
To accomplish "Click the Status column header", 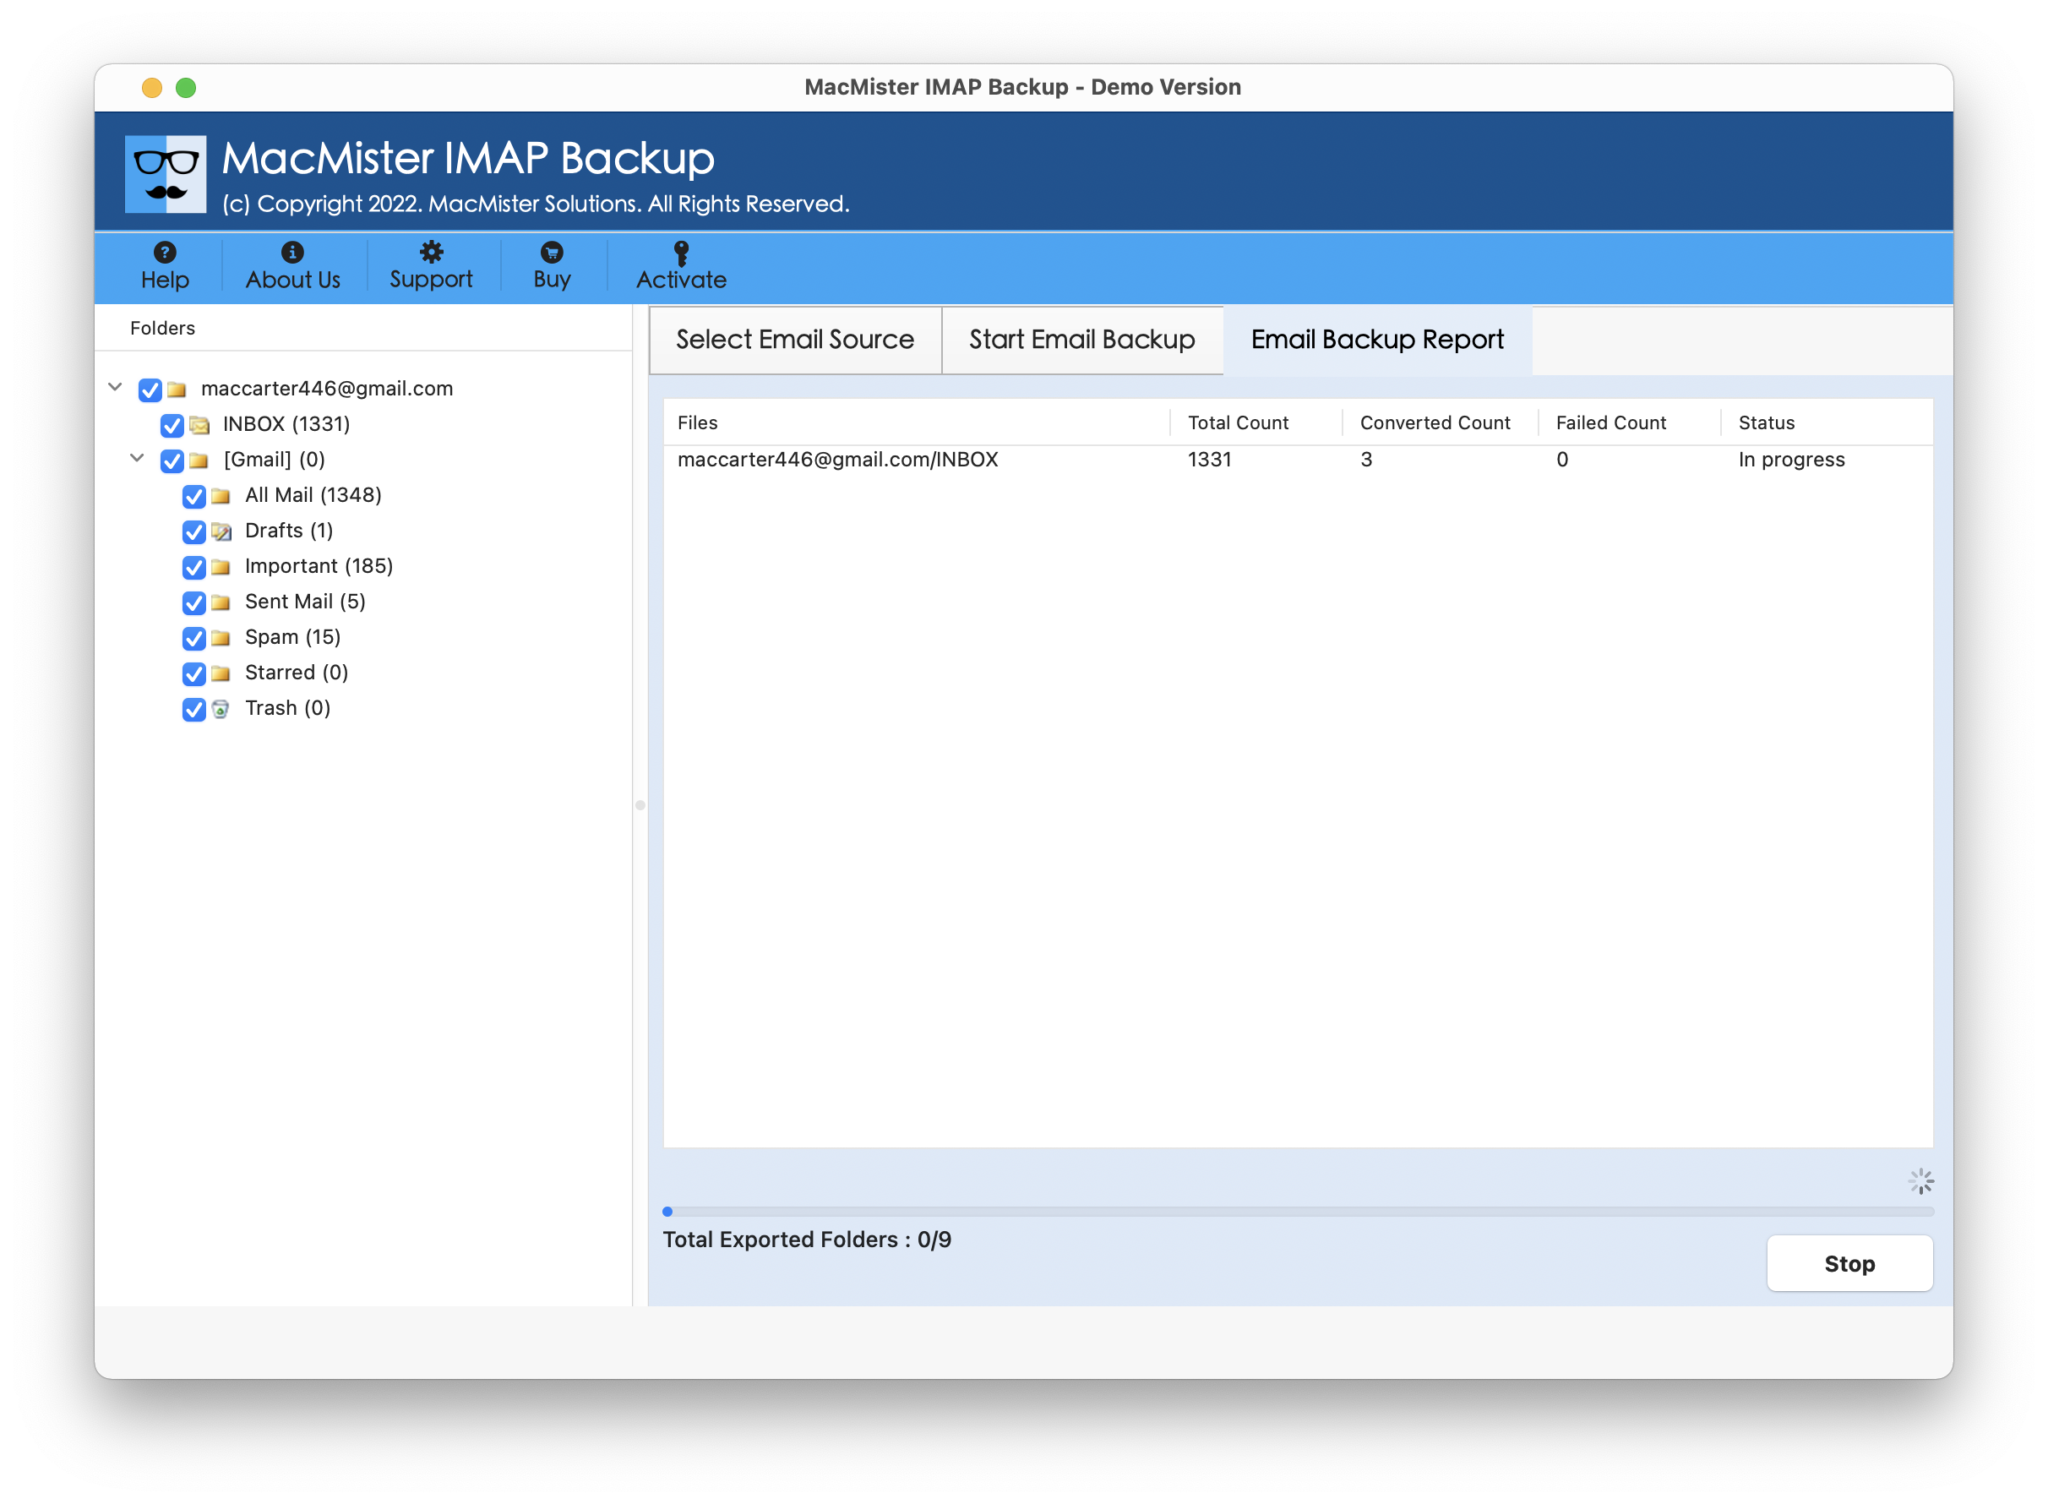I will point(1766,423).
